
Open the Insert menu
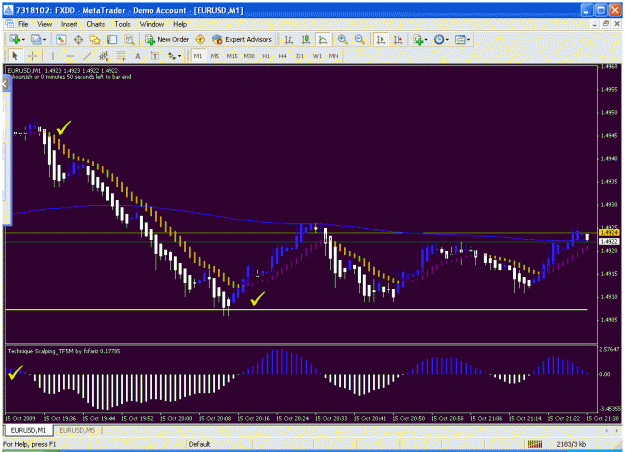69,24
